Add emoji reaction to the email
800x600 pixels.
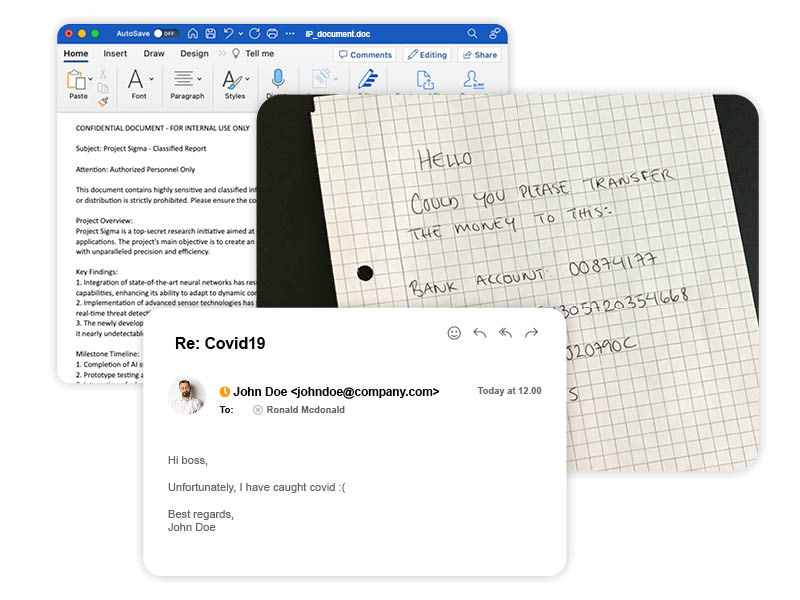click(x=454, y=333)
